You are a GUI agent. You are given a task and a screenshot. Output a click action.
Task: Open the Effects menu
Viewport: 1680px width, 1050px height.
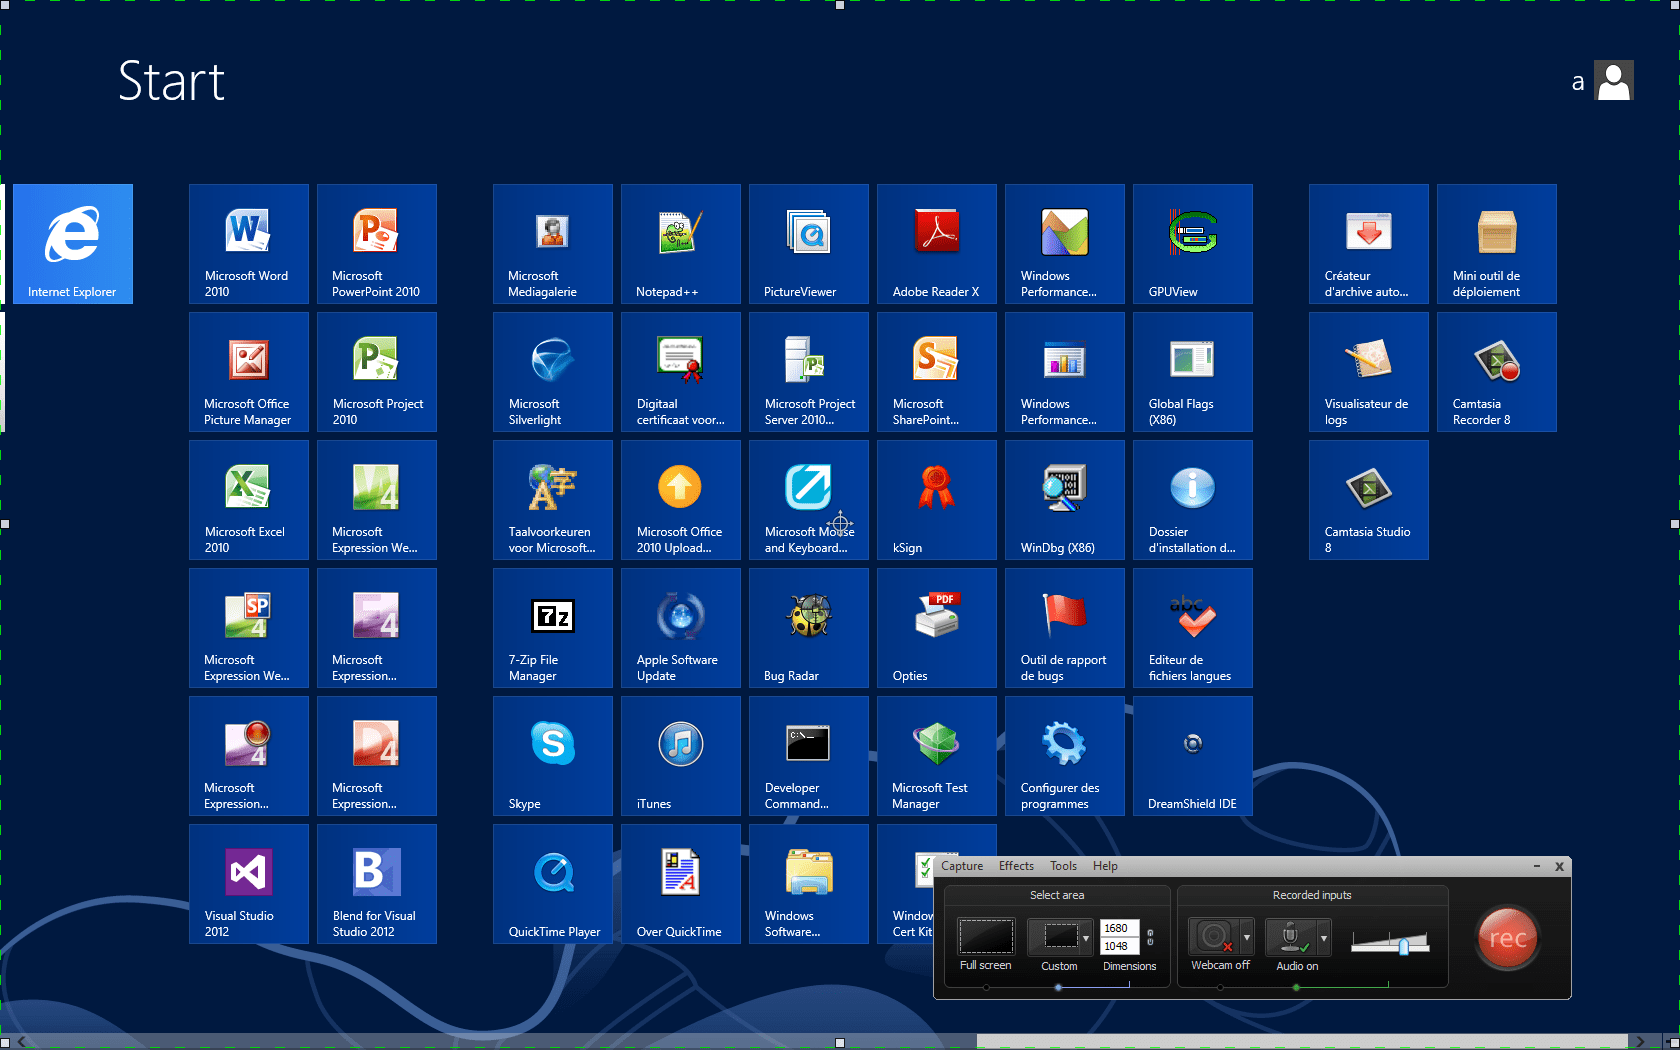[1016, 866]
